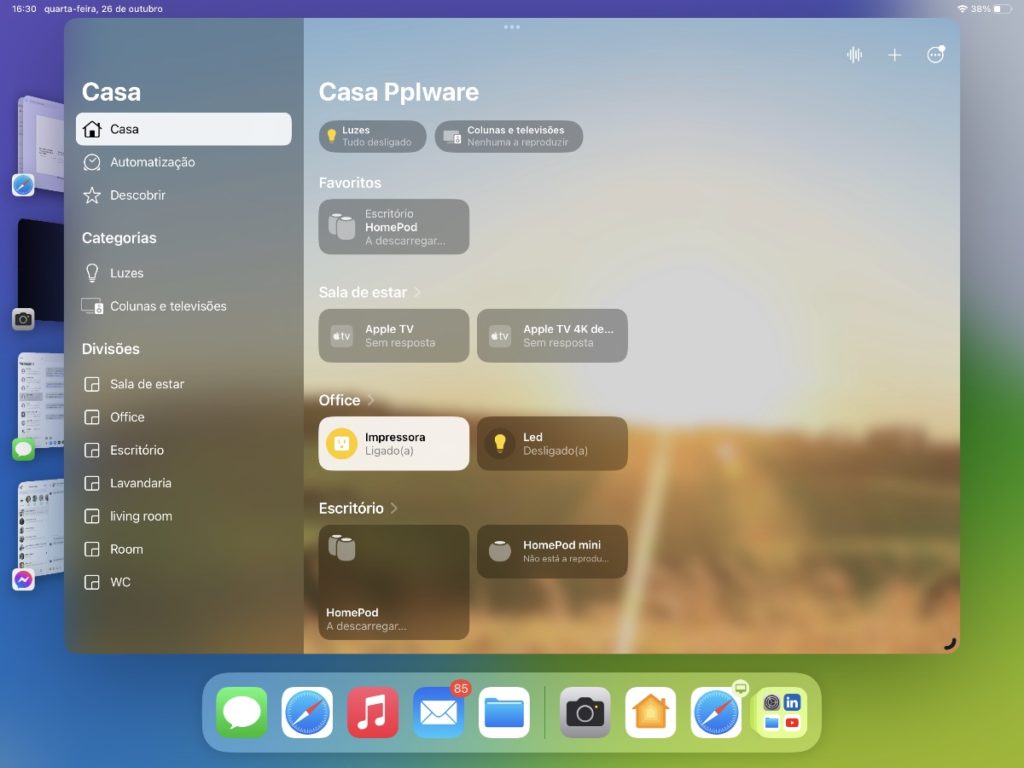Viewport: 1024px width, 768px height.
Task: Select Colunas e televisões in sidebar
Action: pos(184,306)
